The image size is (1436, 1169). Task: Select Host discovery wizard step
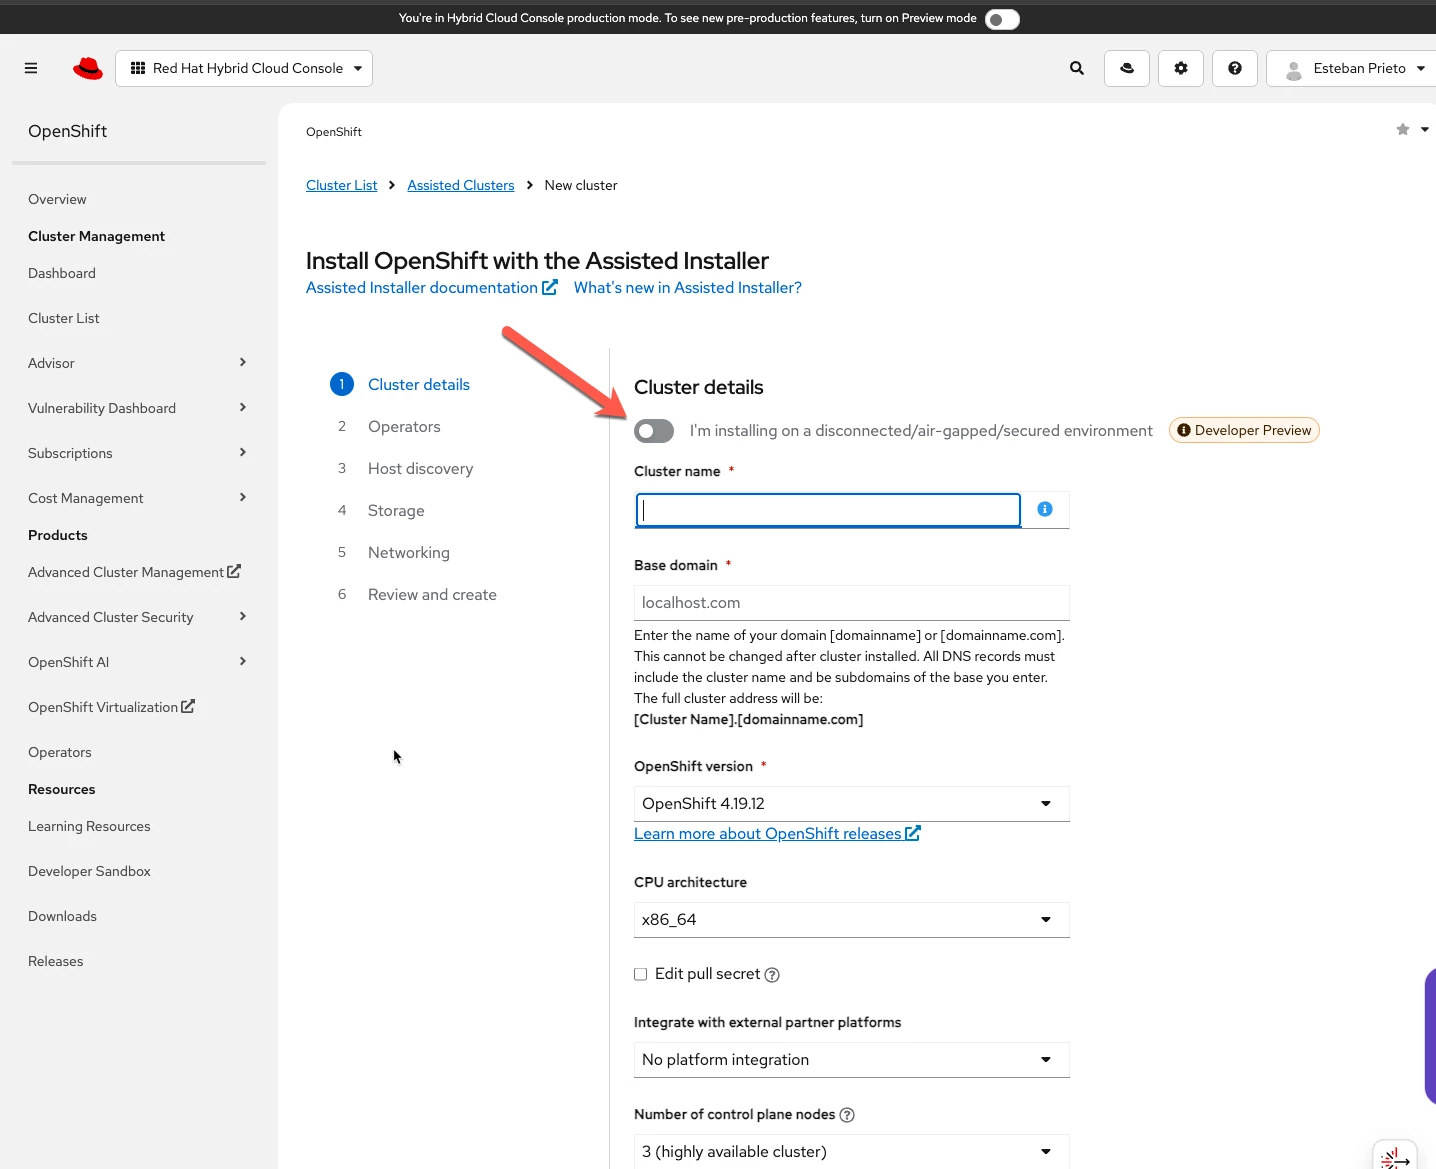click(x=421, y=469)
